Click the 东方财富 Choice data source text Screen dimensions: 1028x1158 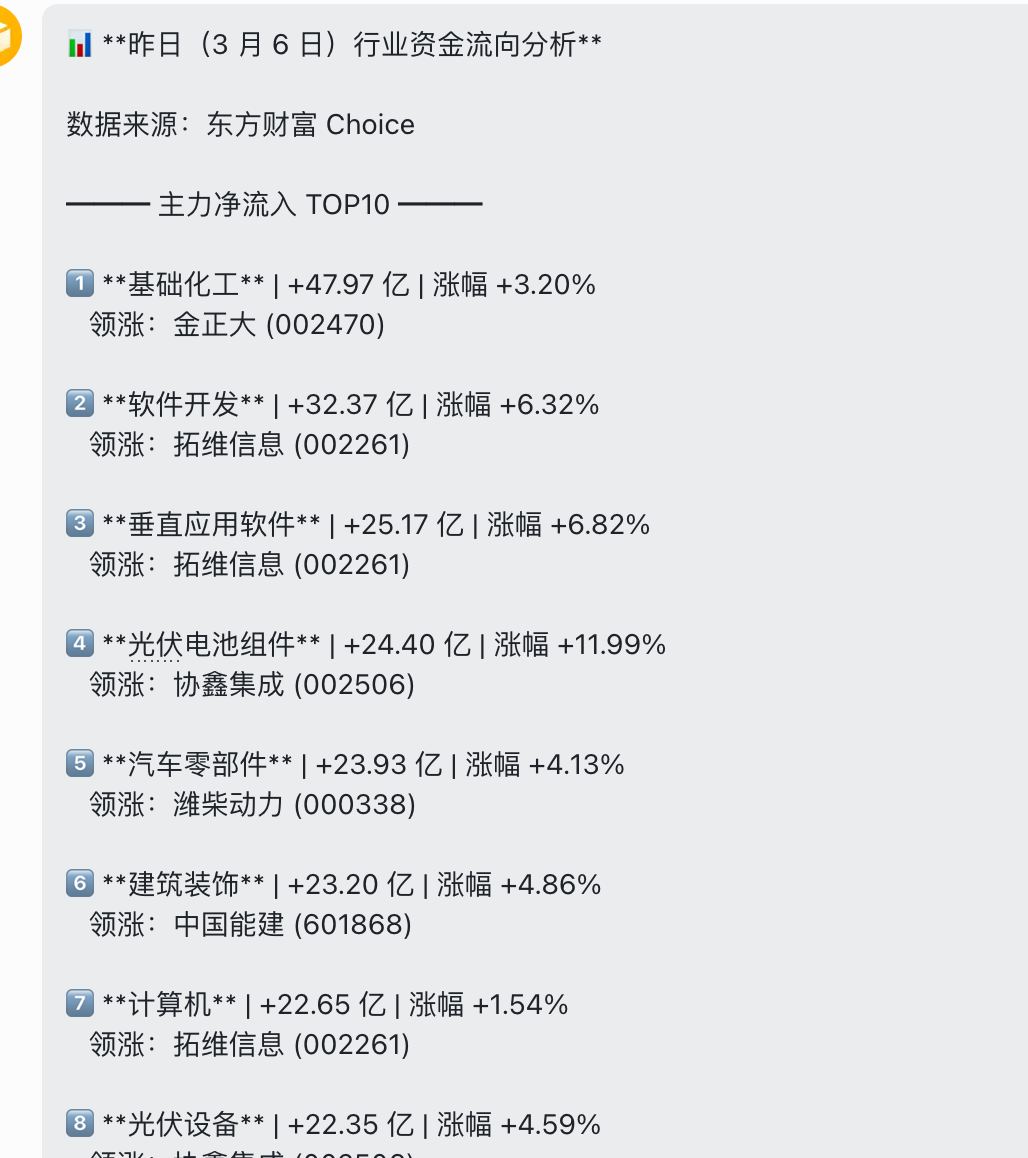pos(310,125)
